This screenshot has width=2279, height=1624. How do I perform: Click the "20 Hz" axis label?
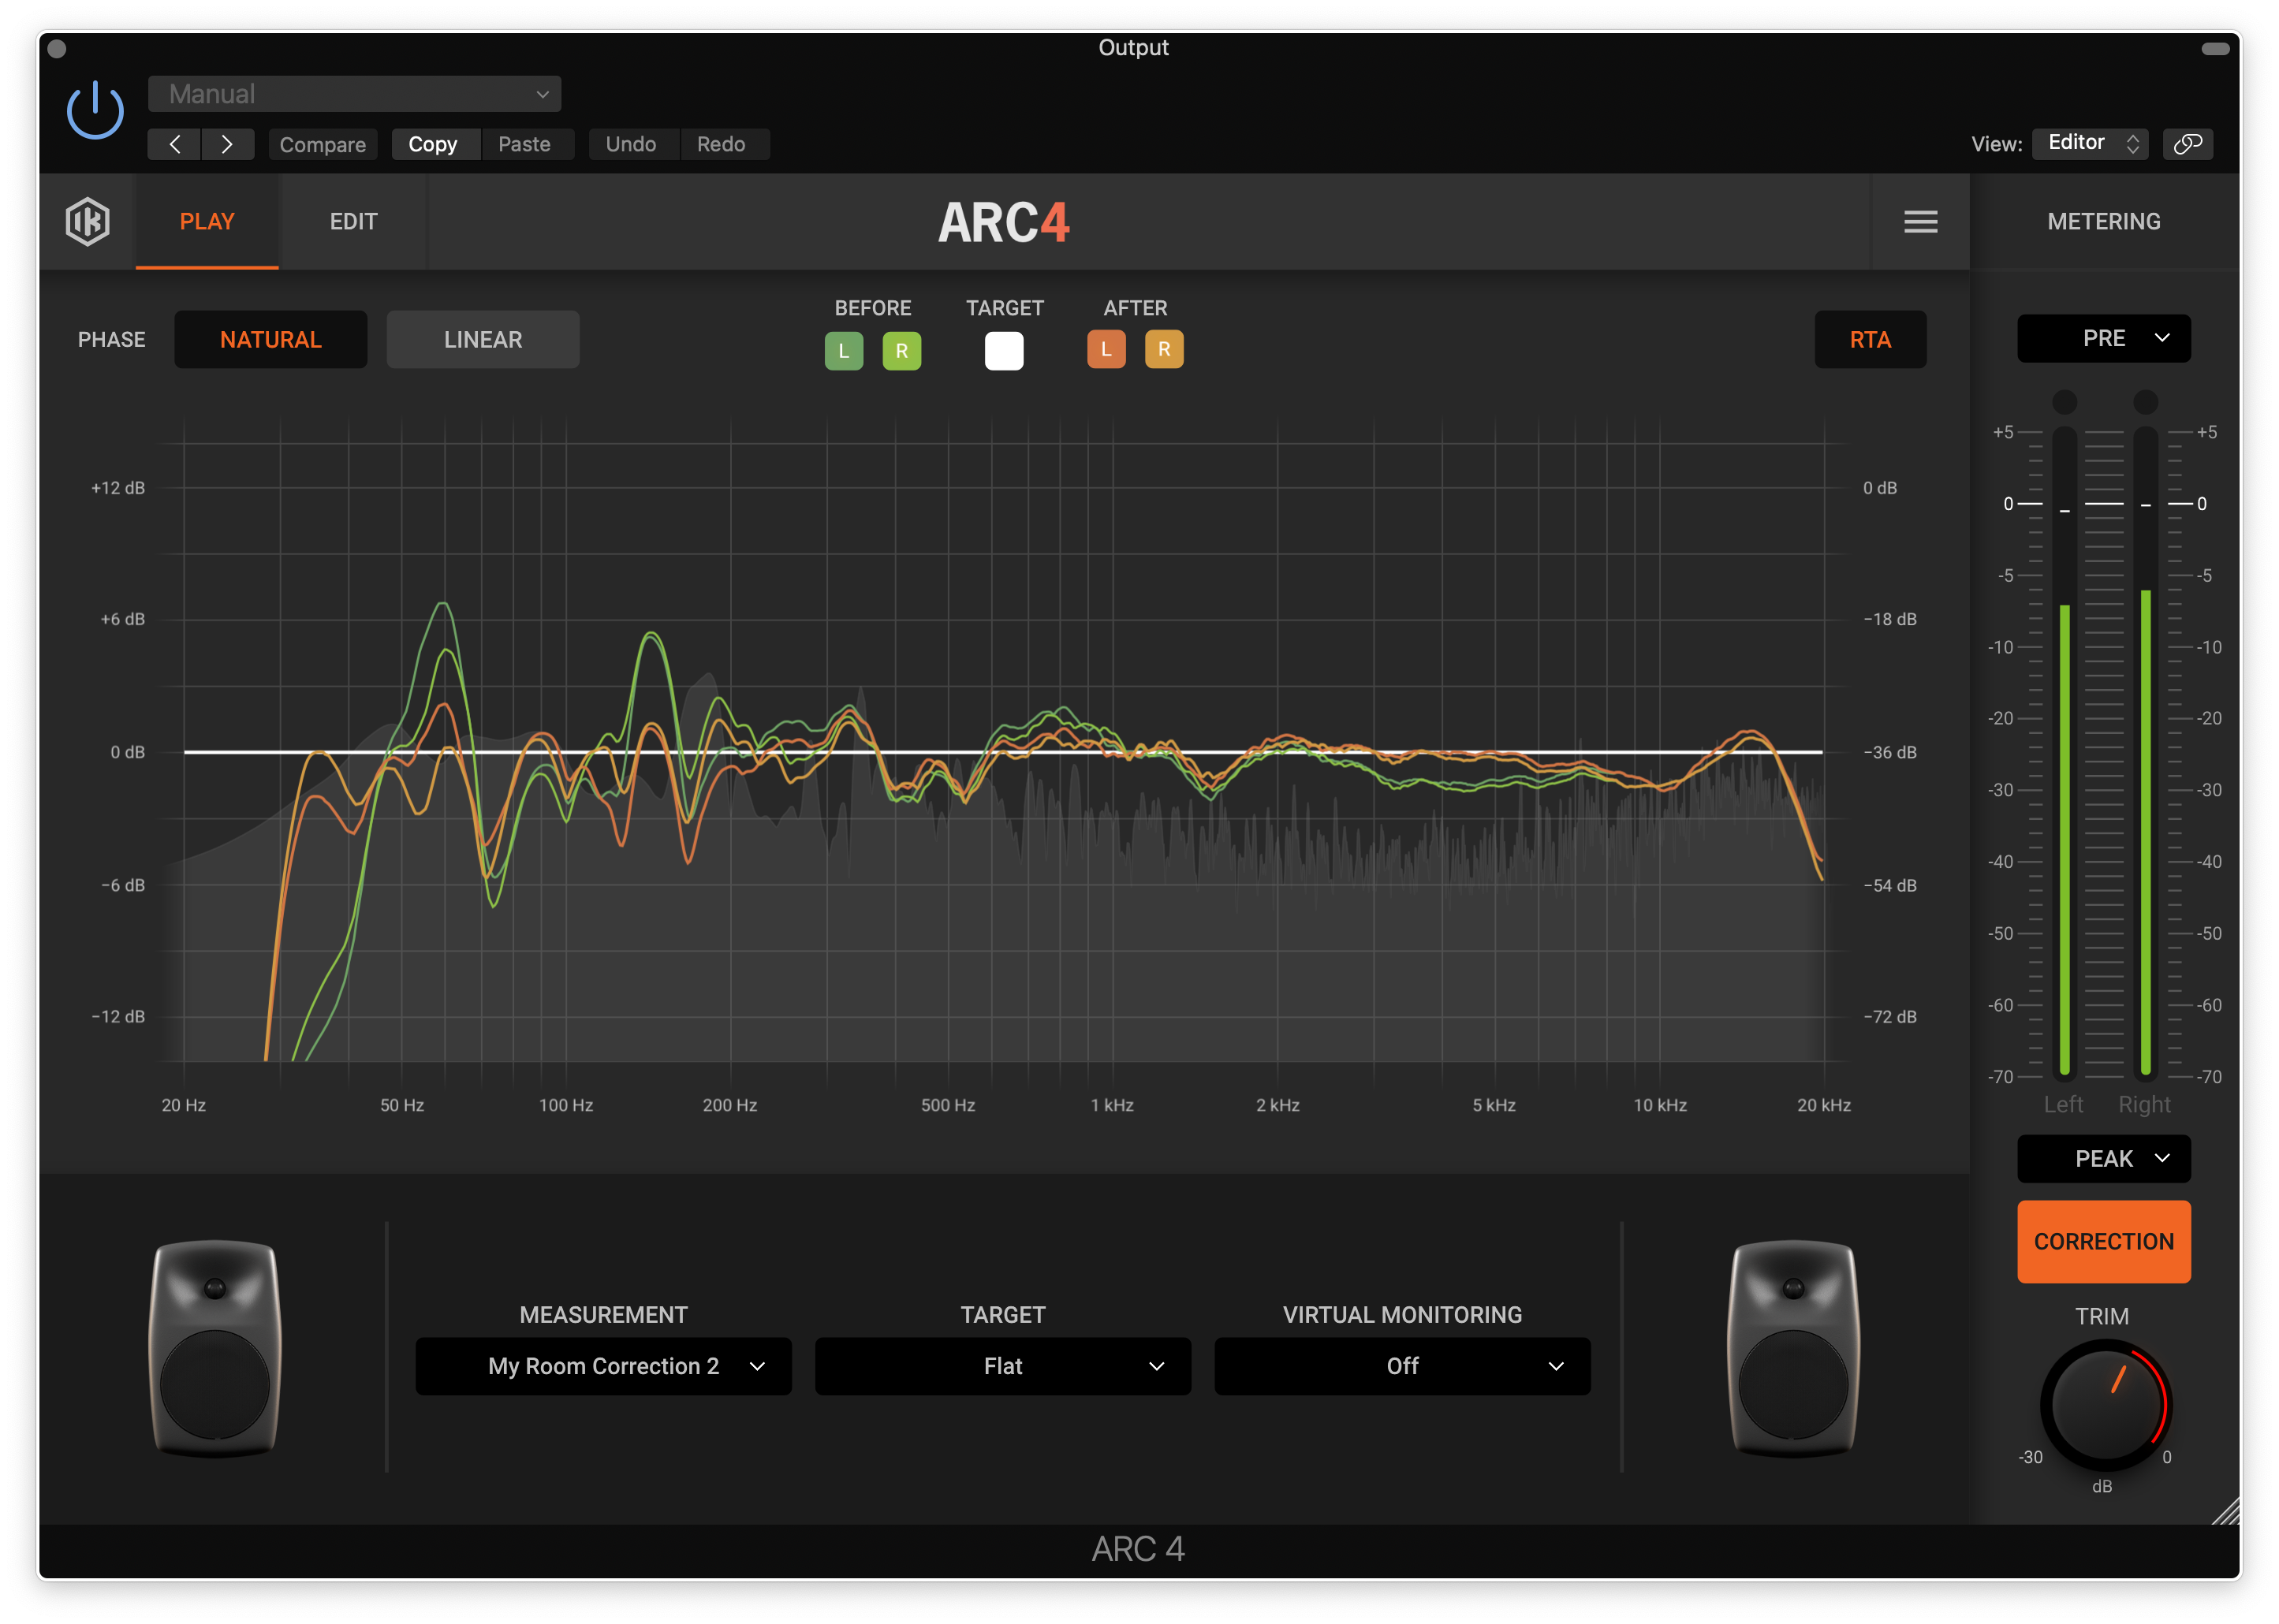point(184,1105)
